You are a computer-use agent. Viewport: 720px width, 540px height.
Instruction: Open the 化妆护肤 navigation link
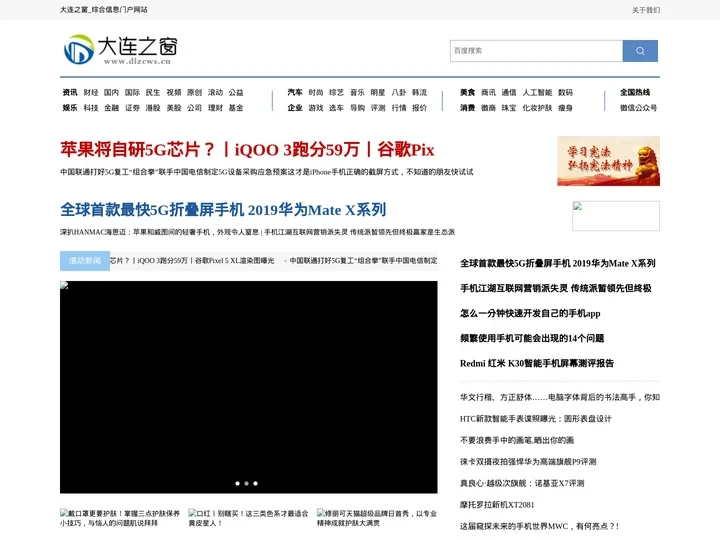coord(537,108)
